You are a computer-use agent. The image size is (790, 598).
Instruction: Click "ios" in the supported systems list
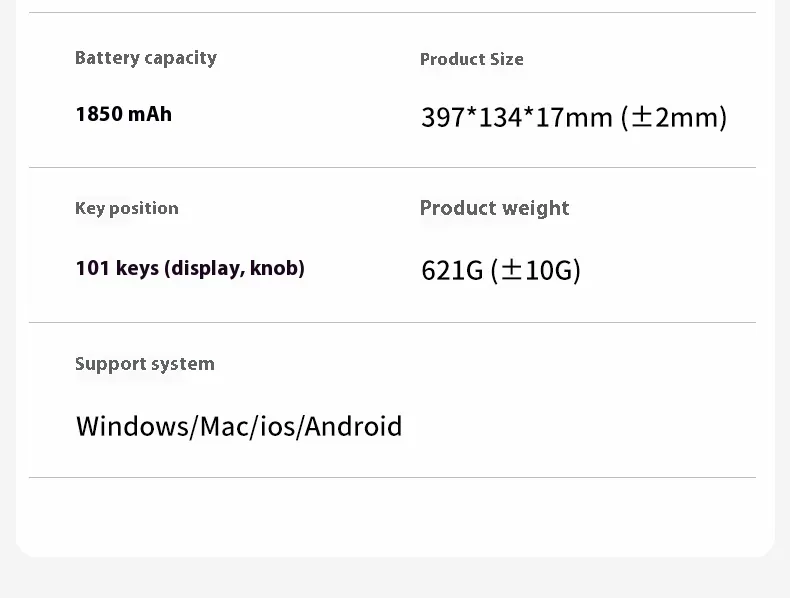(278, 427)
